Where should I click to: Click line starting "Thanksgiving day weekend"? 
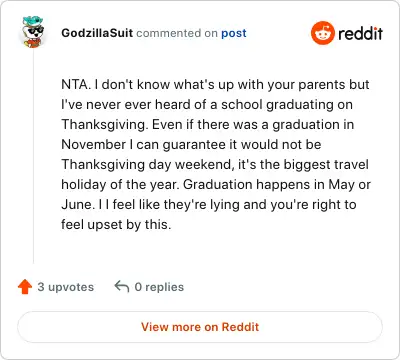(x=215, y=164)
